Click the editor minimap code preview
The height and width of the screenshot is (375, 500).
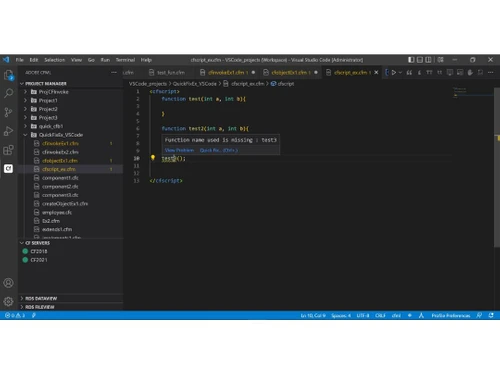coord(472,92)
